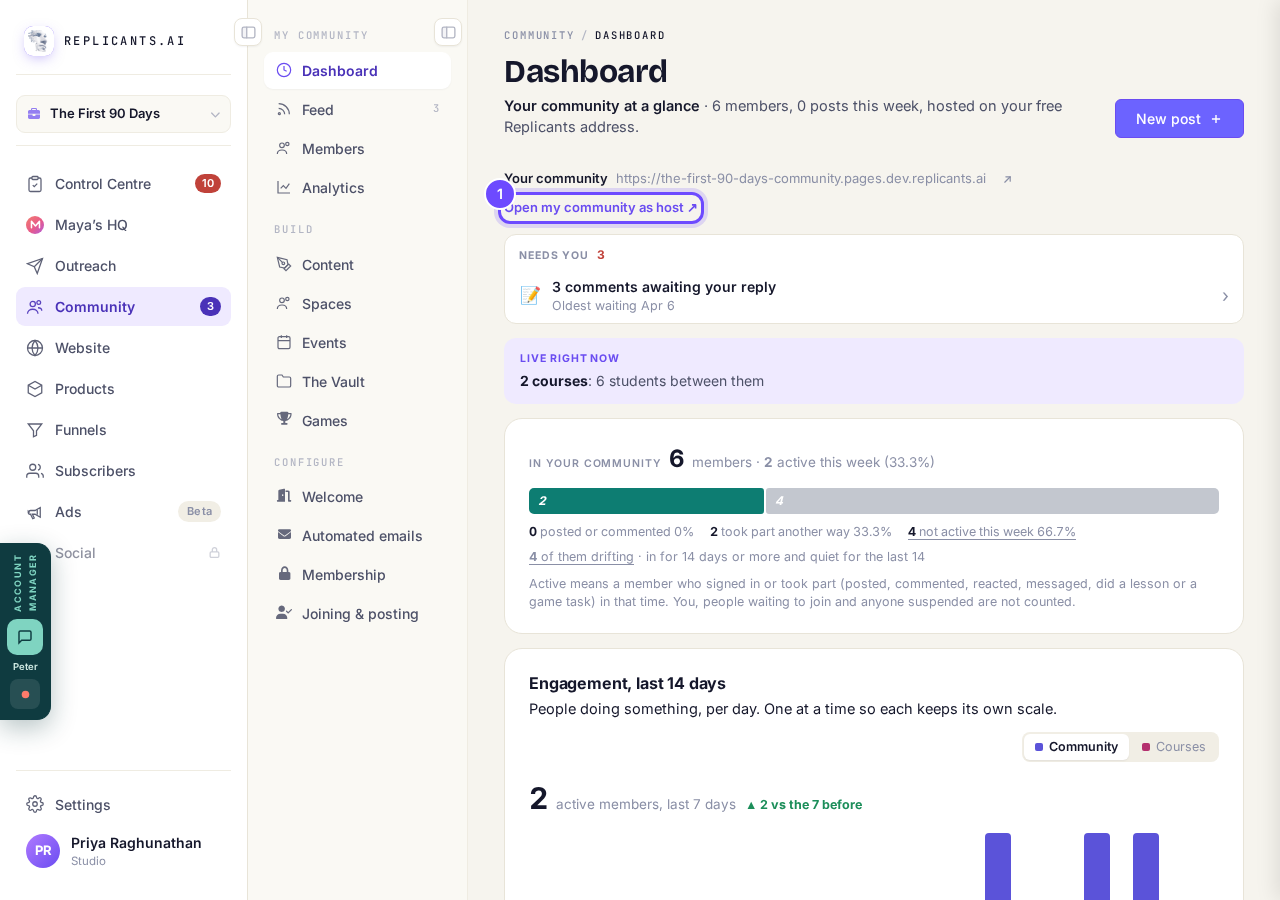Image resolution: width=1280 pixels, height=900 pixels.
Task: Click the 4 of them drifting link
Action: 581,557
